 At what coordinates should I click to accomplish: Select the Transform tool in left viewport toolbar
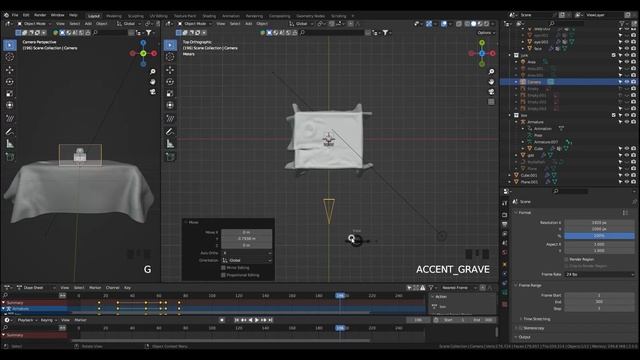10,105
